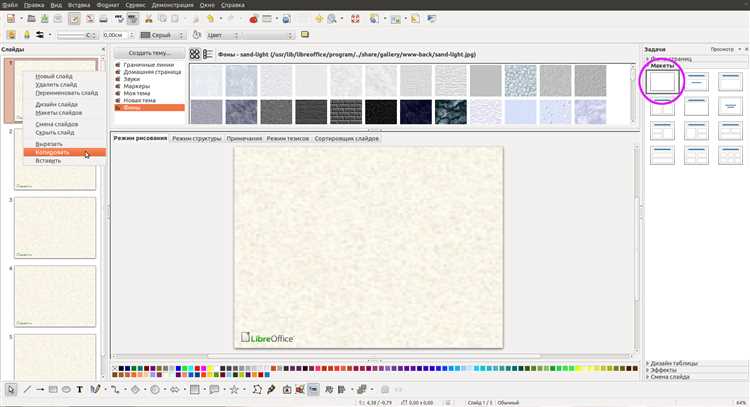Open the Help lifebuoy icon
This screenshot has width=750, height=407.
(x=355, y=19)
